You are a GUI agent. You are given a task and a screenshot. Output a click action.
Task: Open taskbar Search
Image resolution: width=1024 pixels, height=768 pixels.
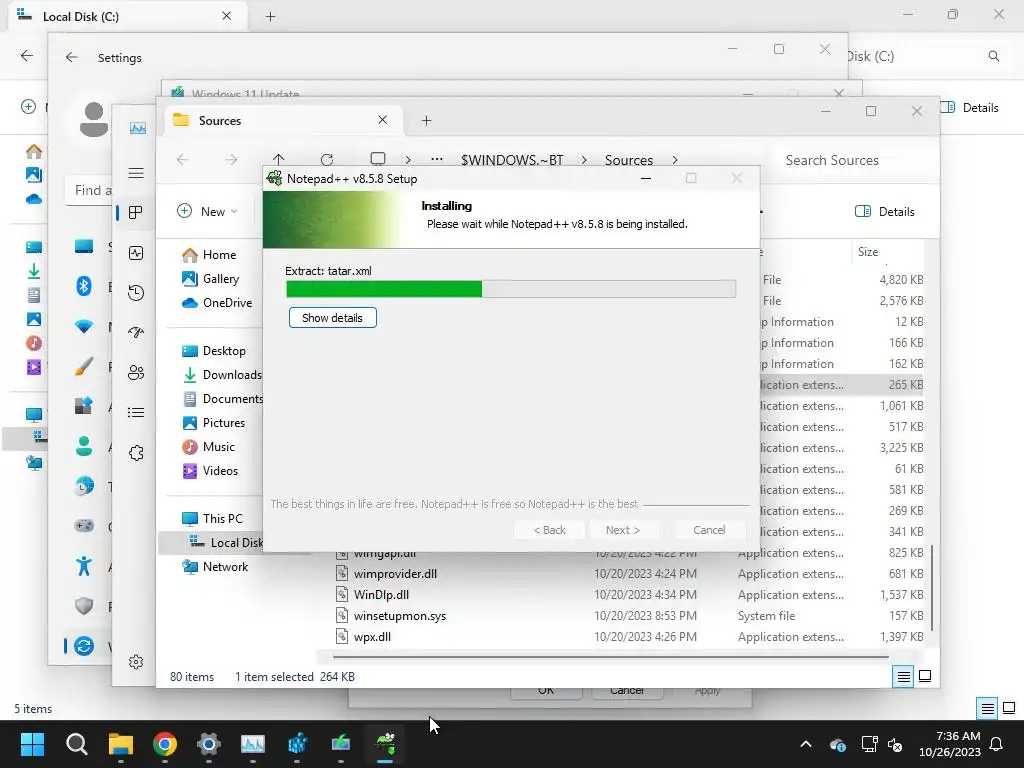pyautogui.click(x=76, y=744)
